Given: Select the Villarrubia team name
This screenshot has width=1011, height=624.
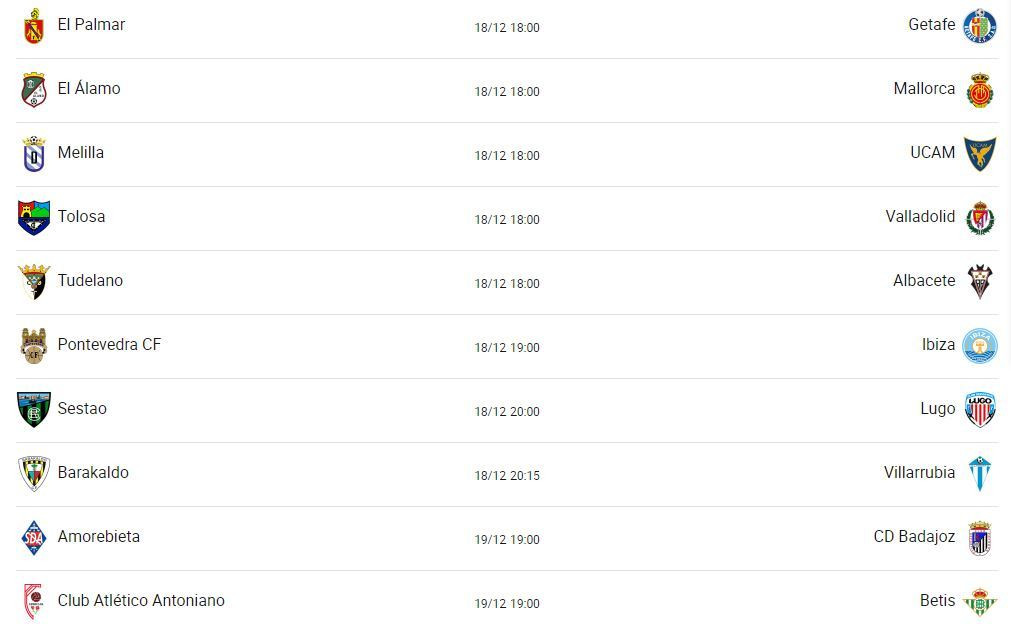Looking at the screenshot, I should [x=919, y=472].
